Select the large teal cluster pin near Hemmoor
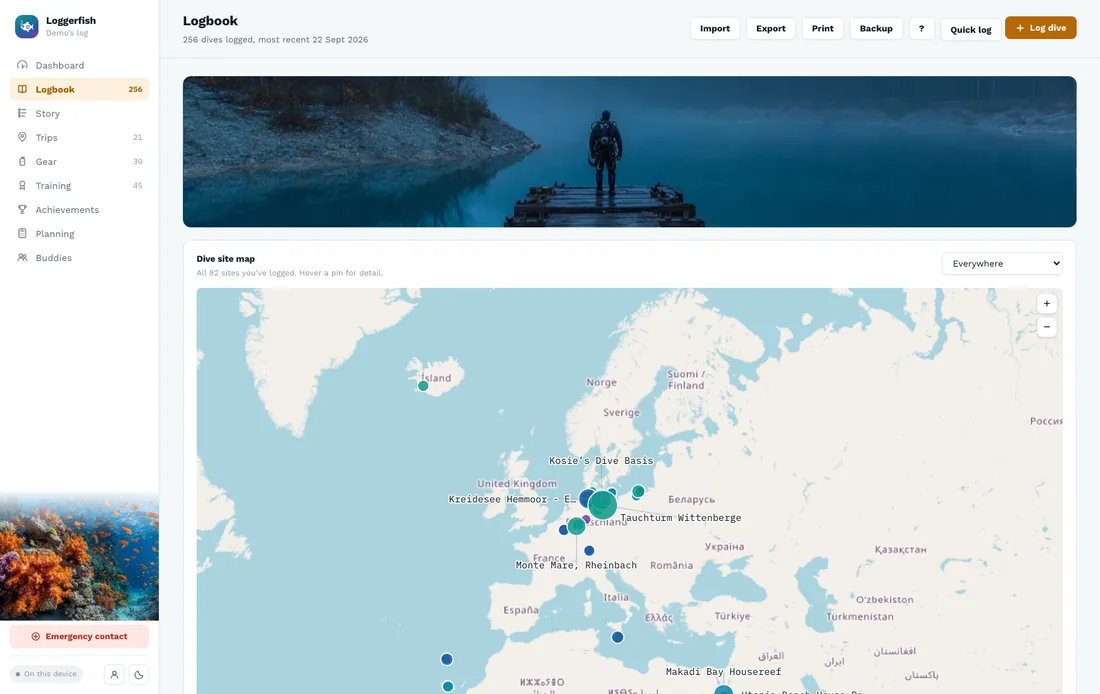 pyautogui.click(x=602, y=505)
